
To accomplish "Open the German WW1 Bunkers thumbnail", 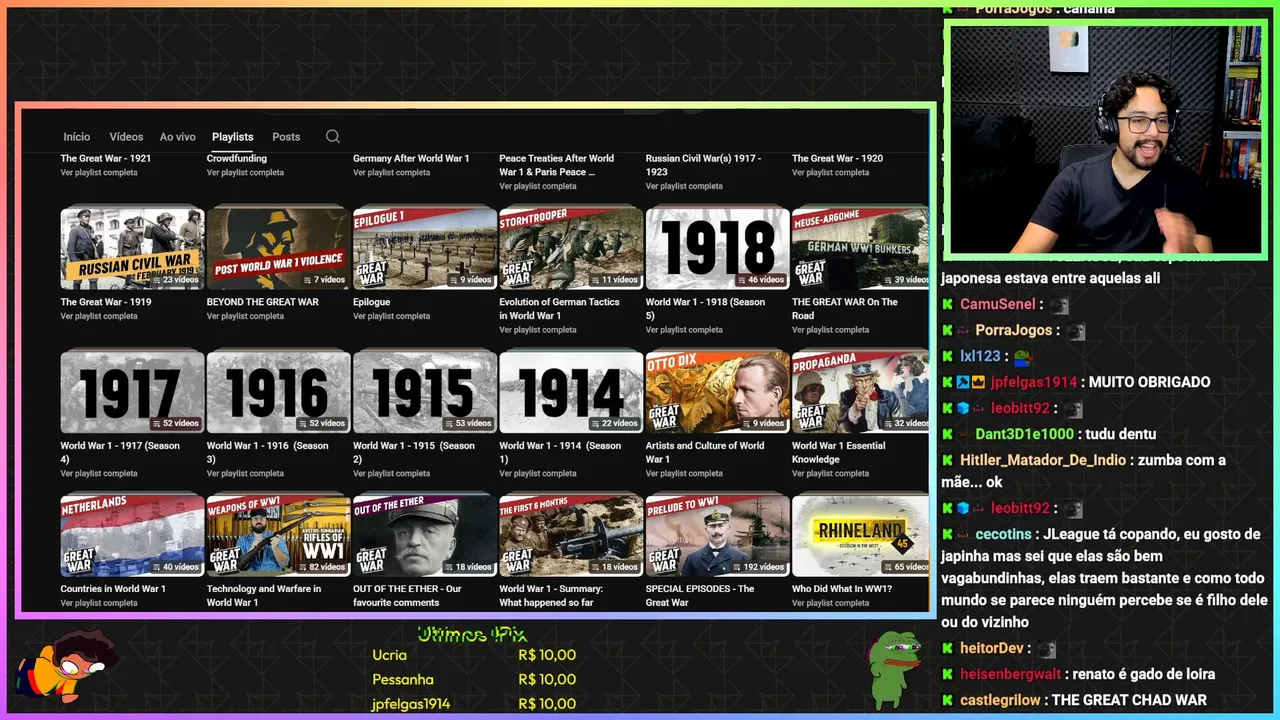I will [860, 248].
